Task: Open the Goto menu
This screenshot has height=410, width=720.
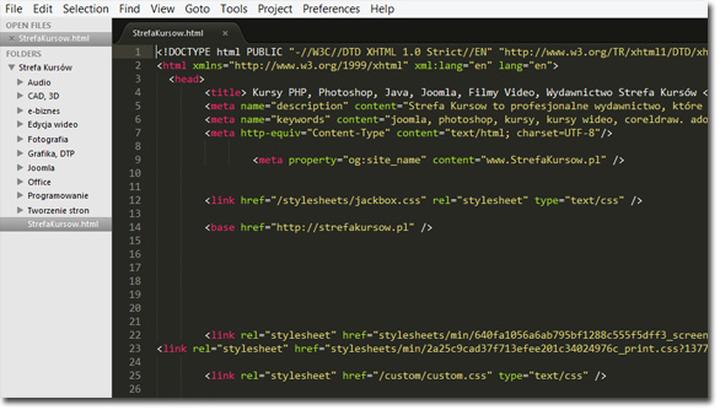Action: tap(197, 9)
